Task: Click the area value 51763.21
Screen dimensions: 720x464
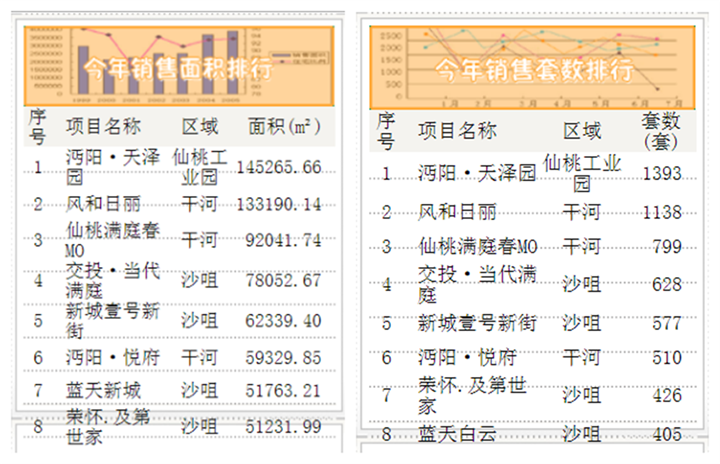Action: 285,389
